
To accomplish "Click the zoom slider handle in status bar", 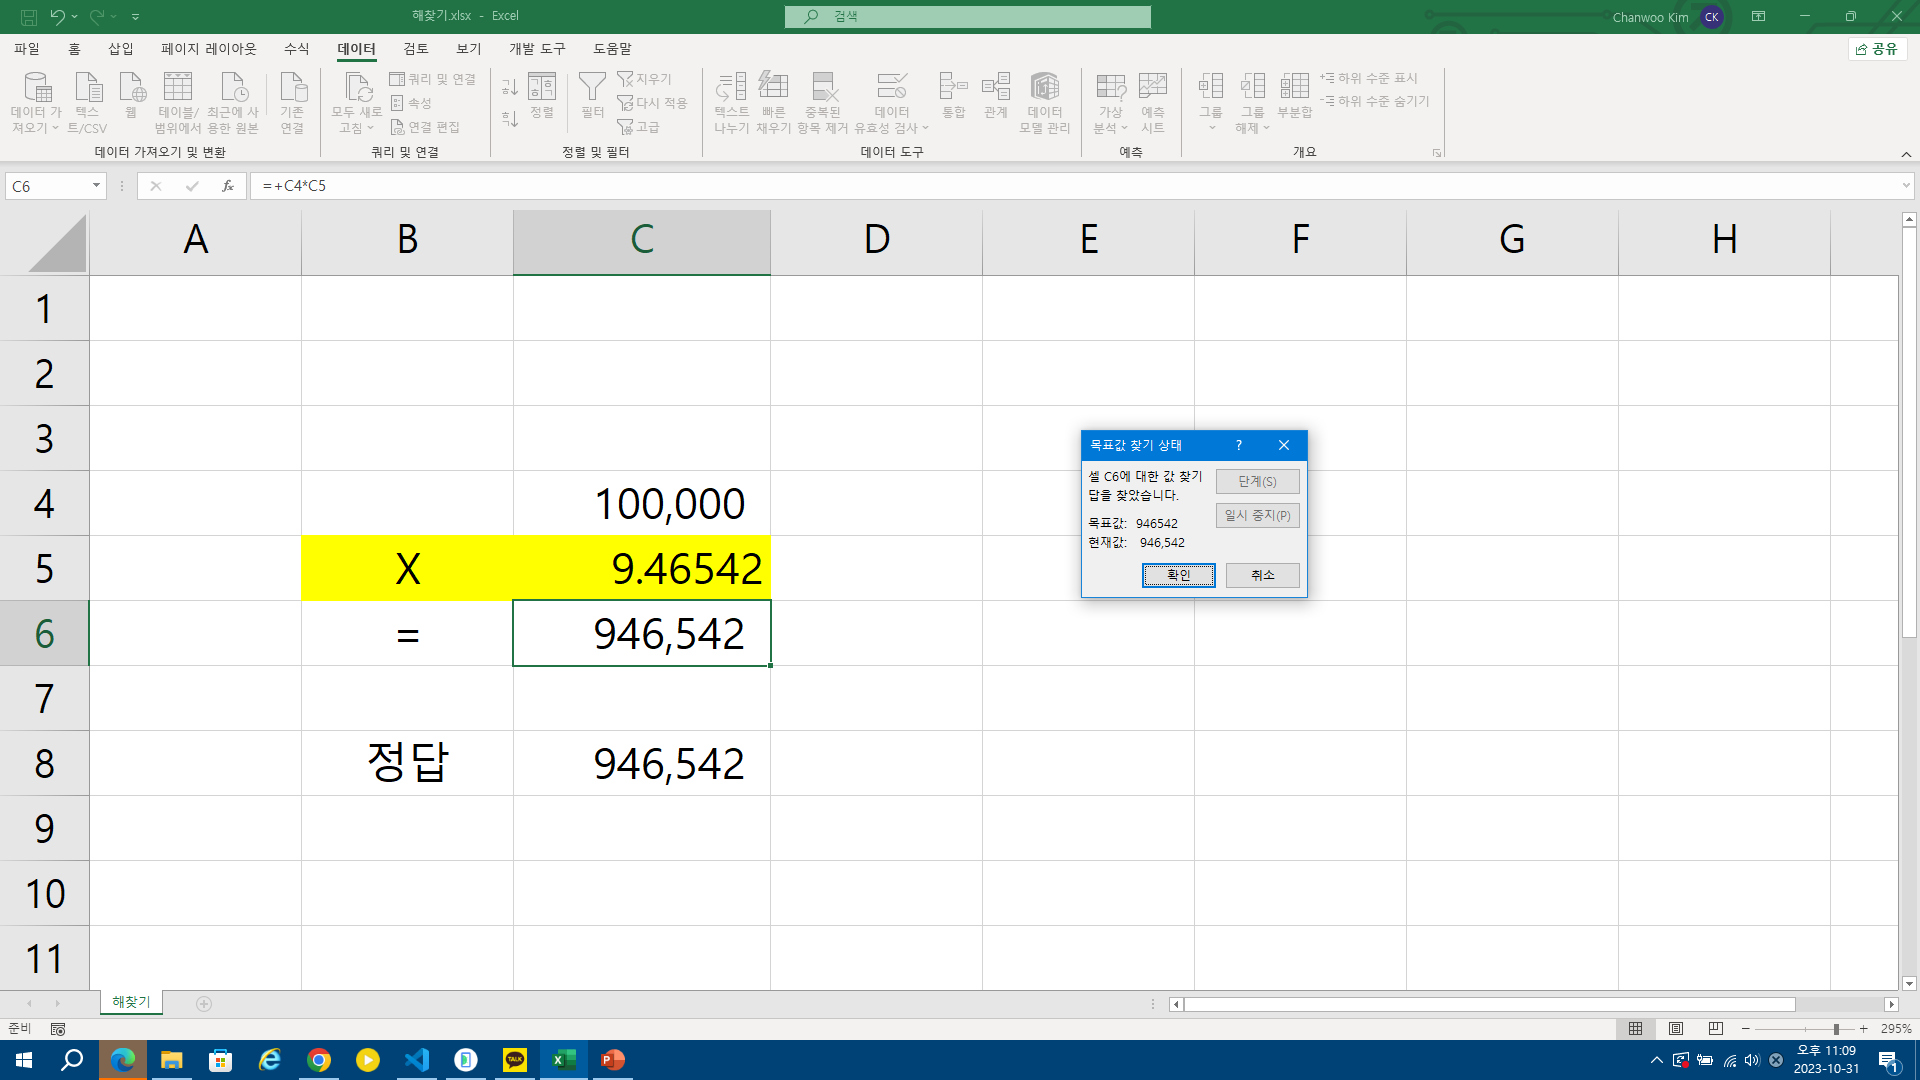I will 1836,1029.
